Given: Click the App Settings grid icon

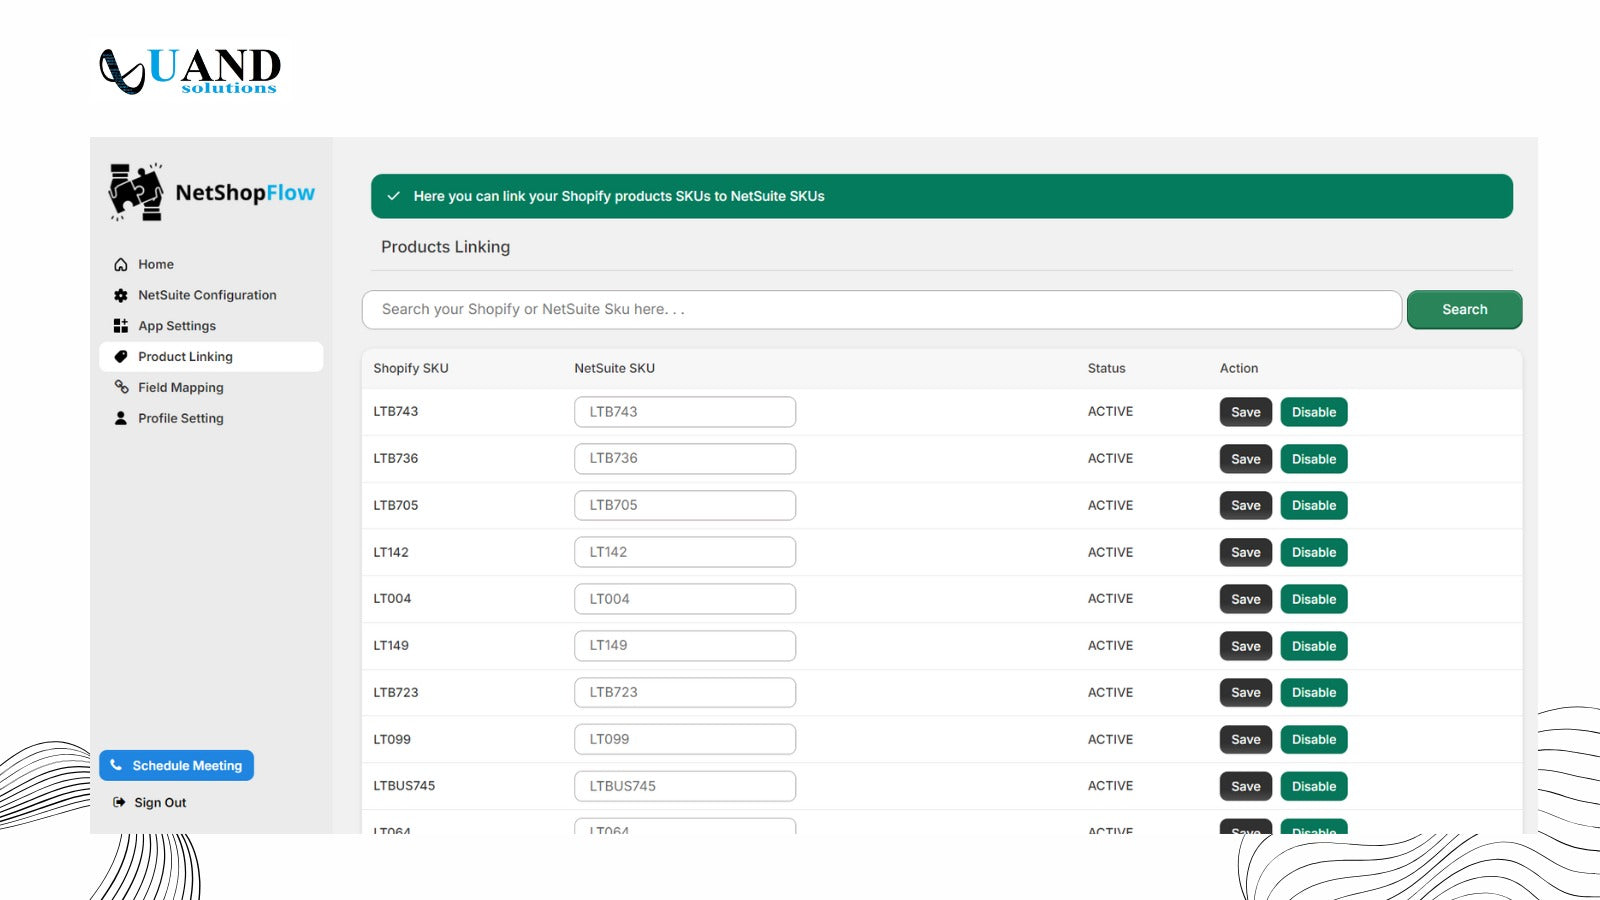Looking at the screenshot, I should [x=121, y=326].
